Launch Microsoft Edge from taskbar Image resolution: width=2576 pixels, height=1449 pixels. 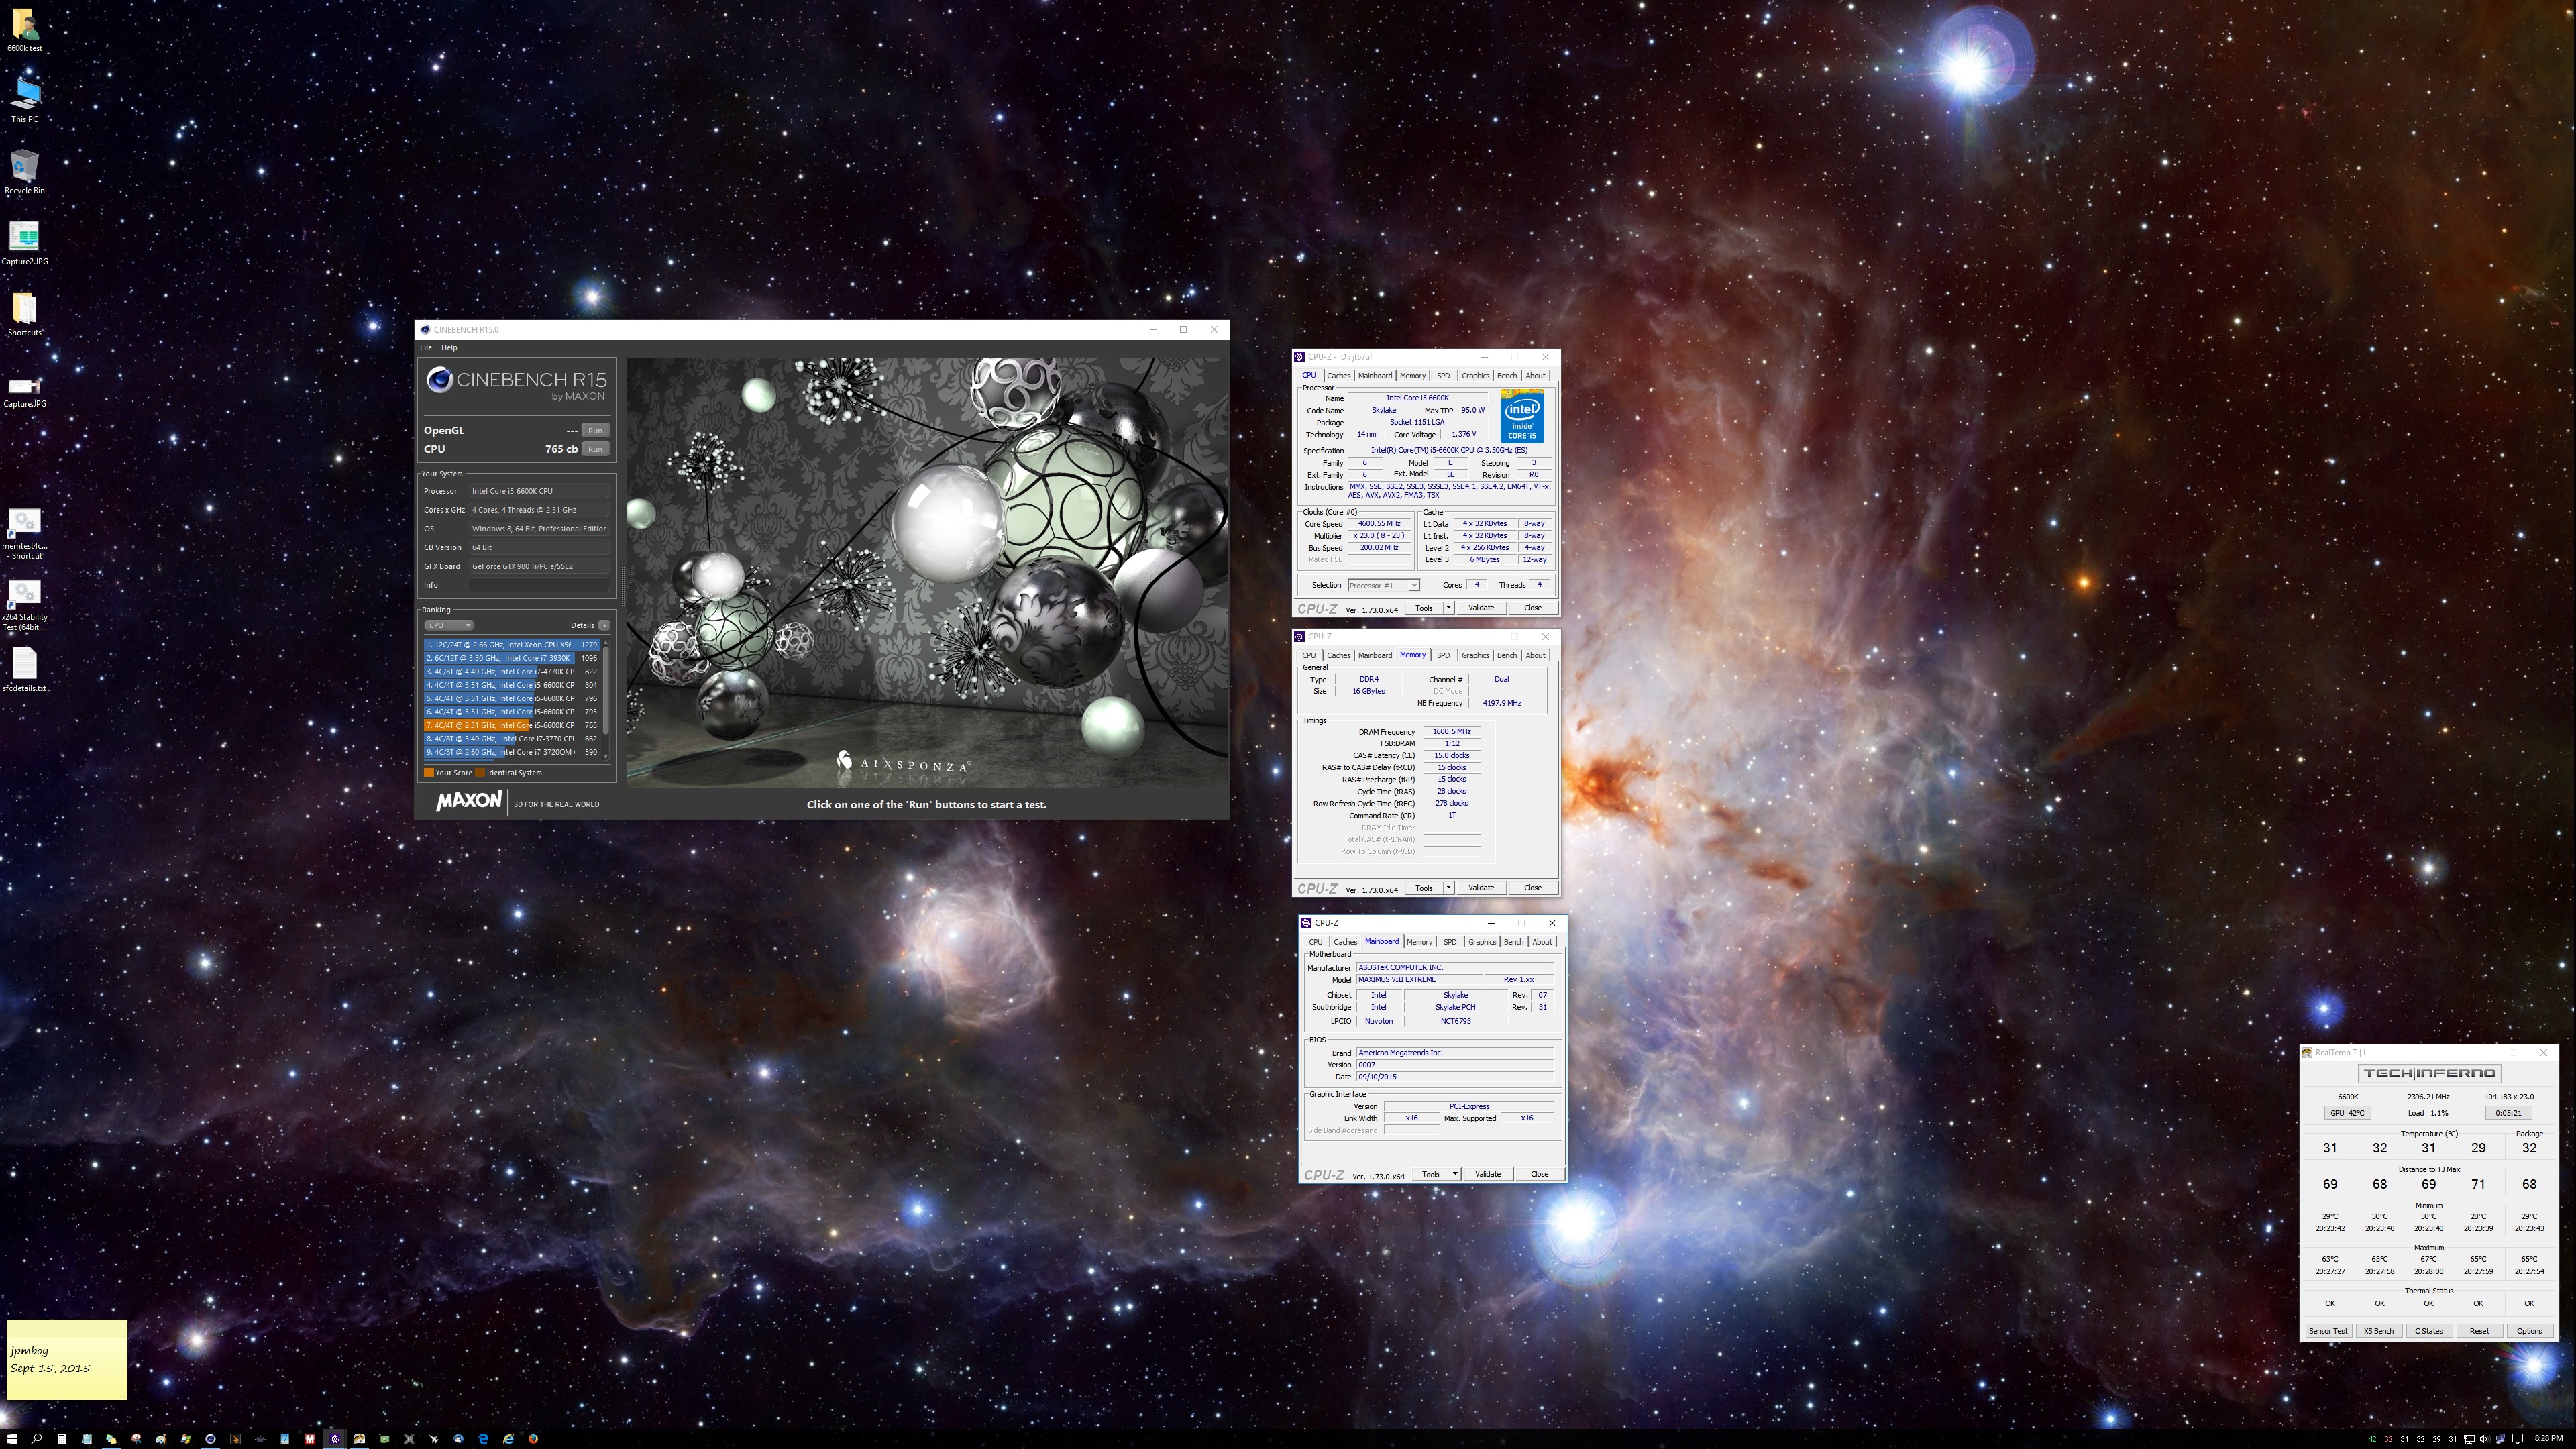point(483,1439)
